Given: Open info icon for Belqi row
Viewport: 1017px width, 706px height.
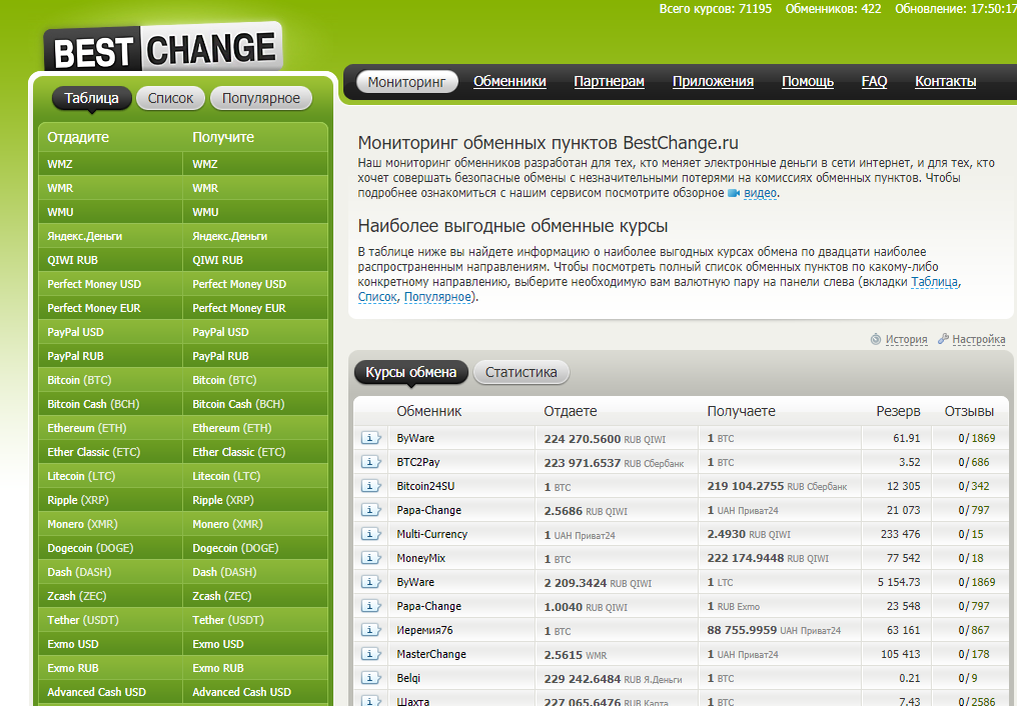Looking at the screenshot, I should 370,678.
